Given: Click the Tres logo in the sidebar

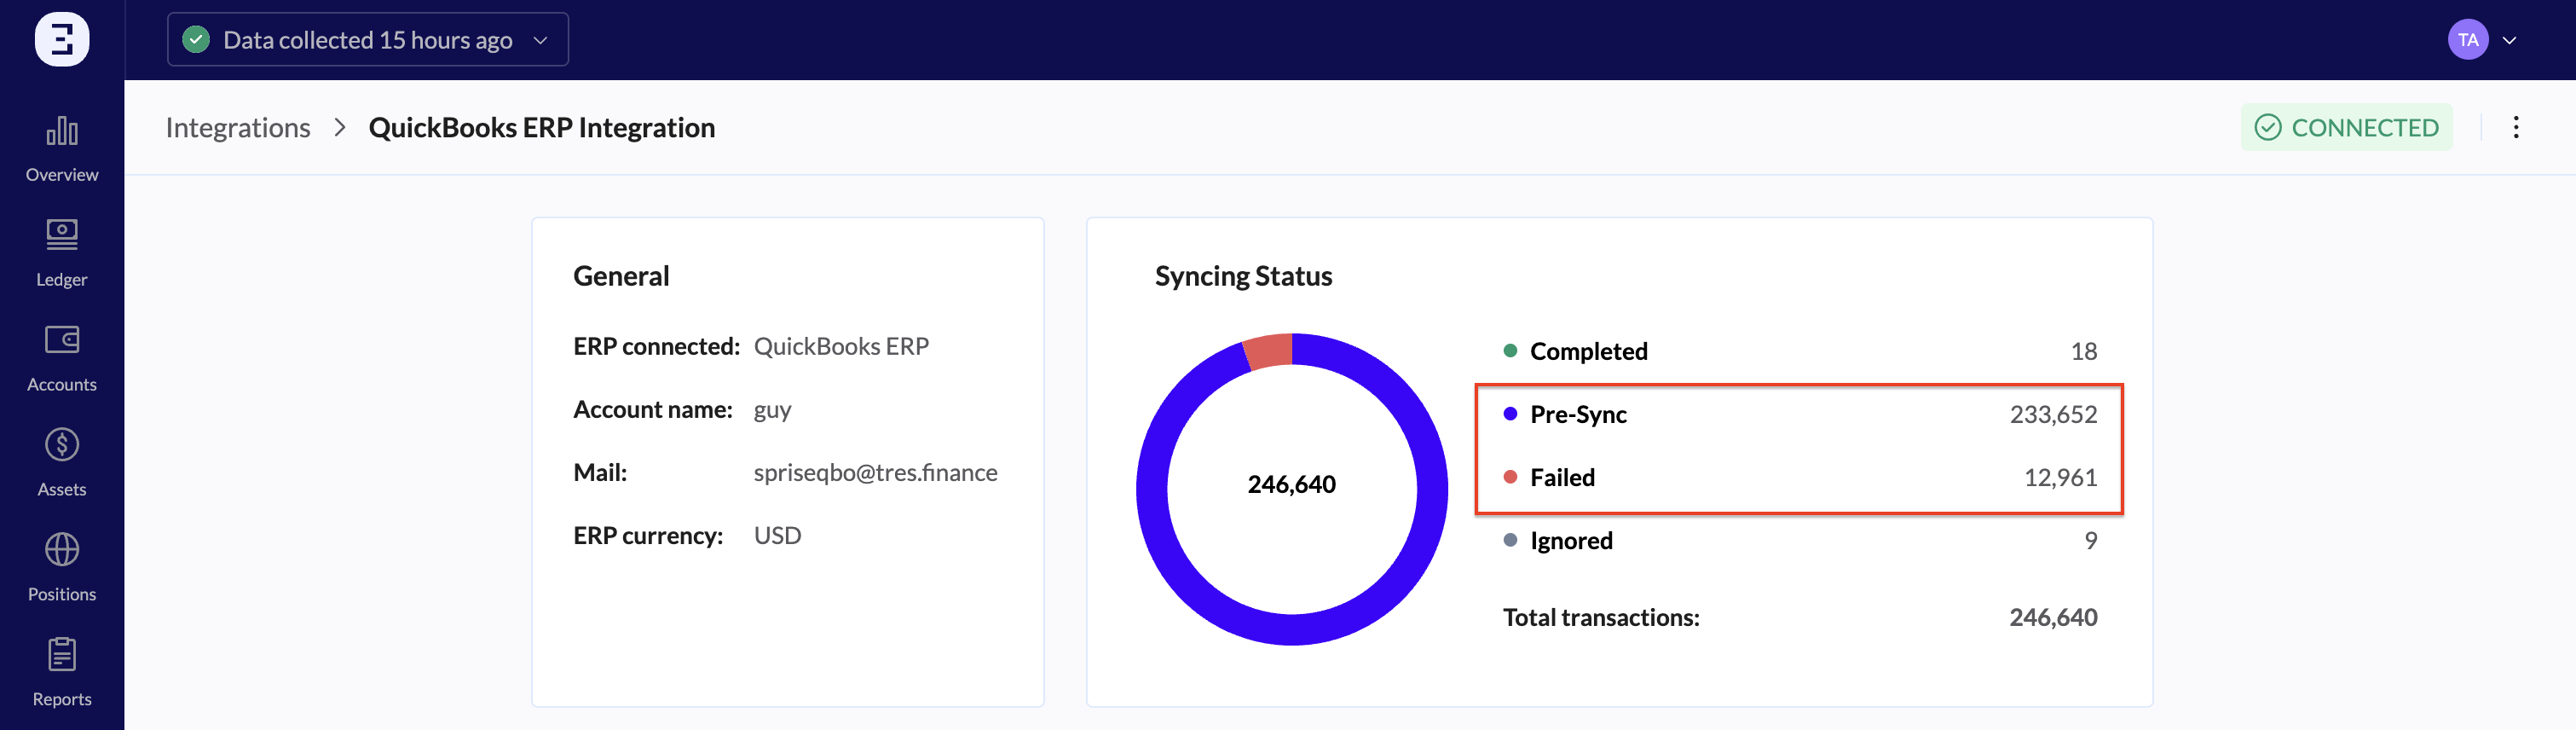Looking at the screenshot, I should point(62,40).
